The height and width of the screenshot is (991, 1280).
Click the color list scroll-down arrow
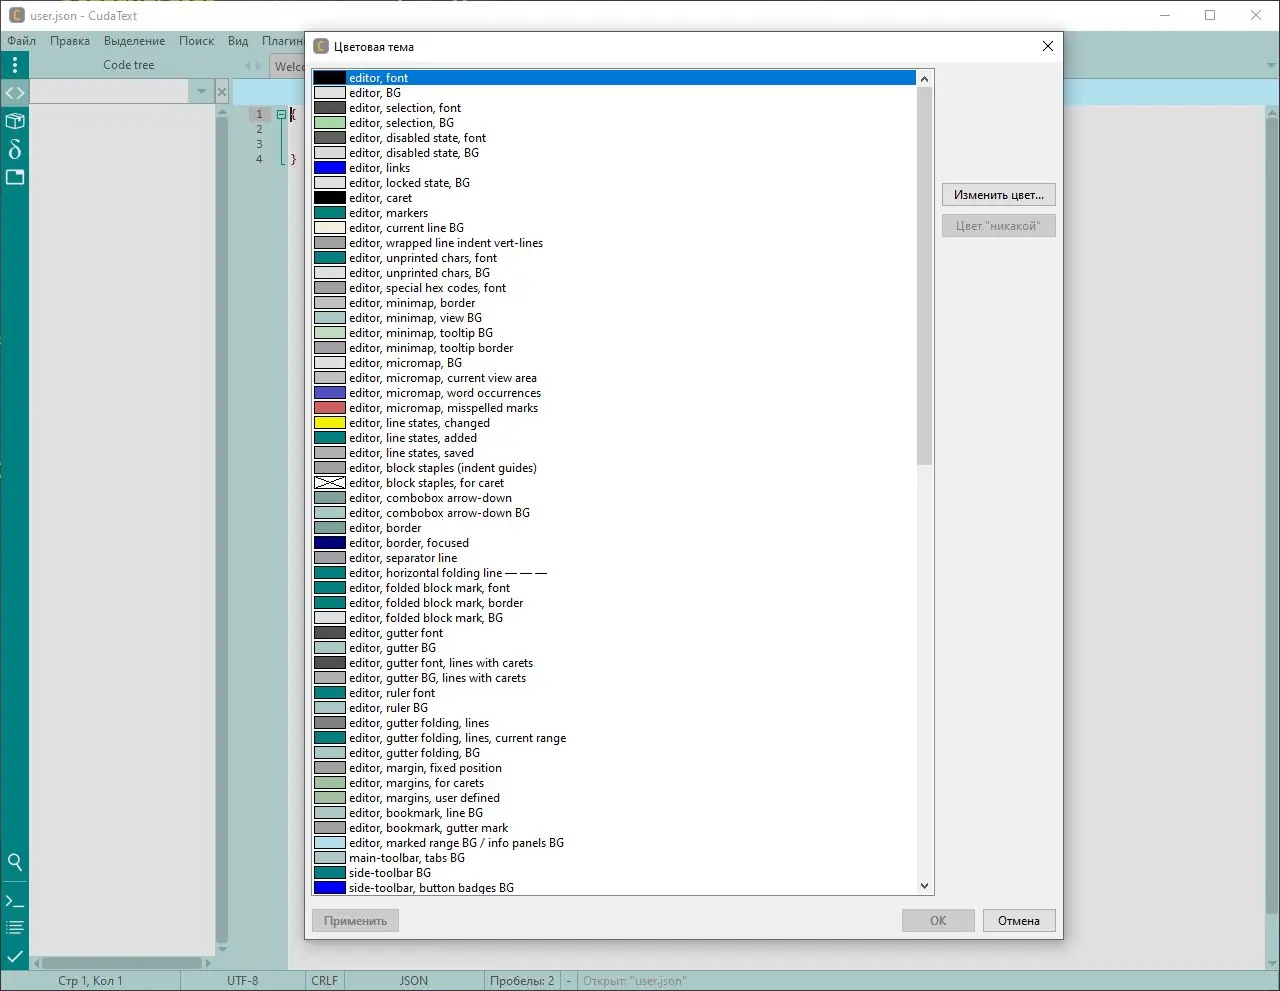924,886
